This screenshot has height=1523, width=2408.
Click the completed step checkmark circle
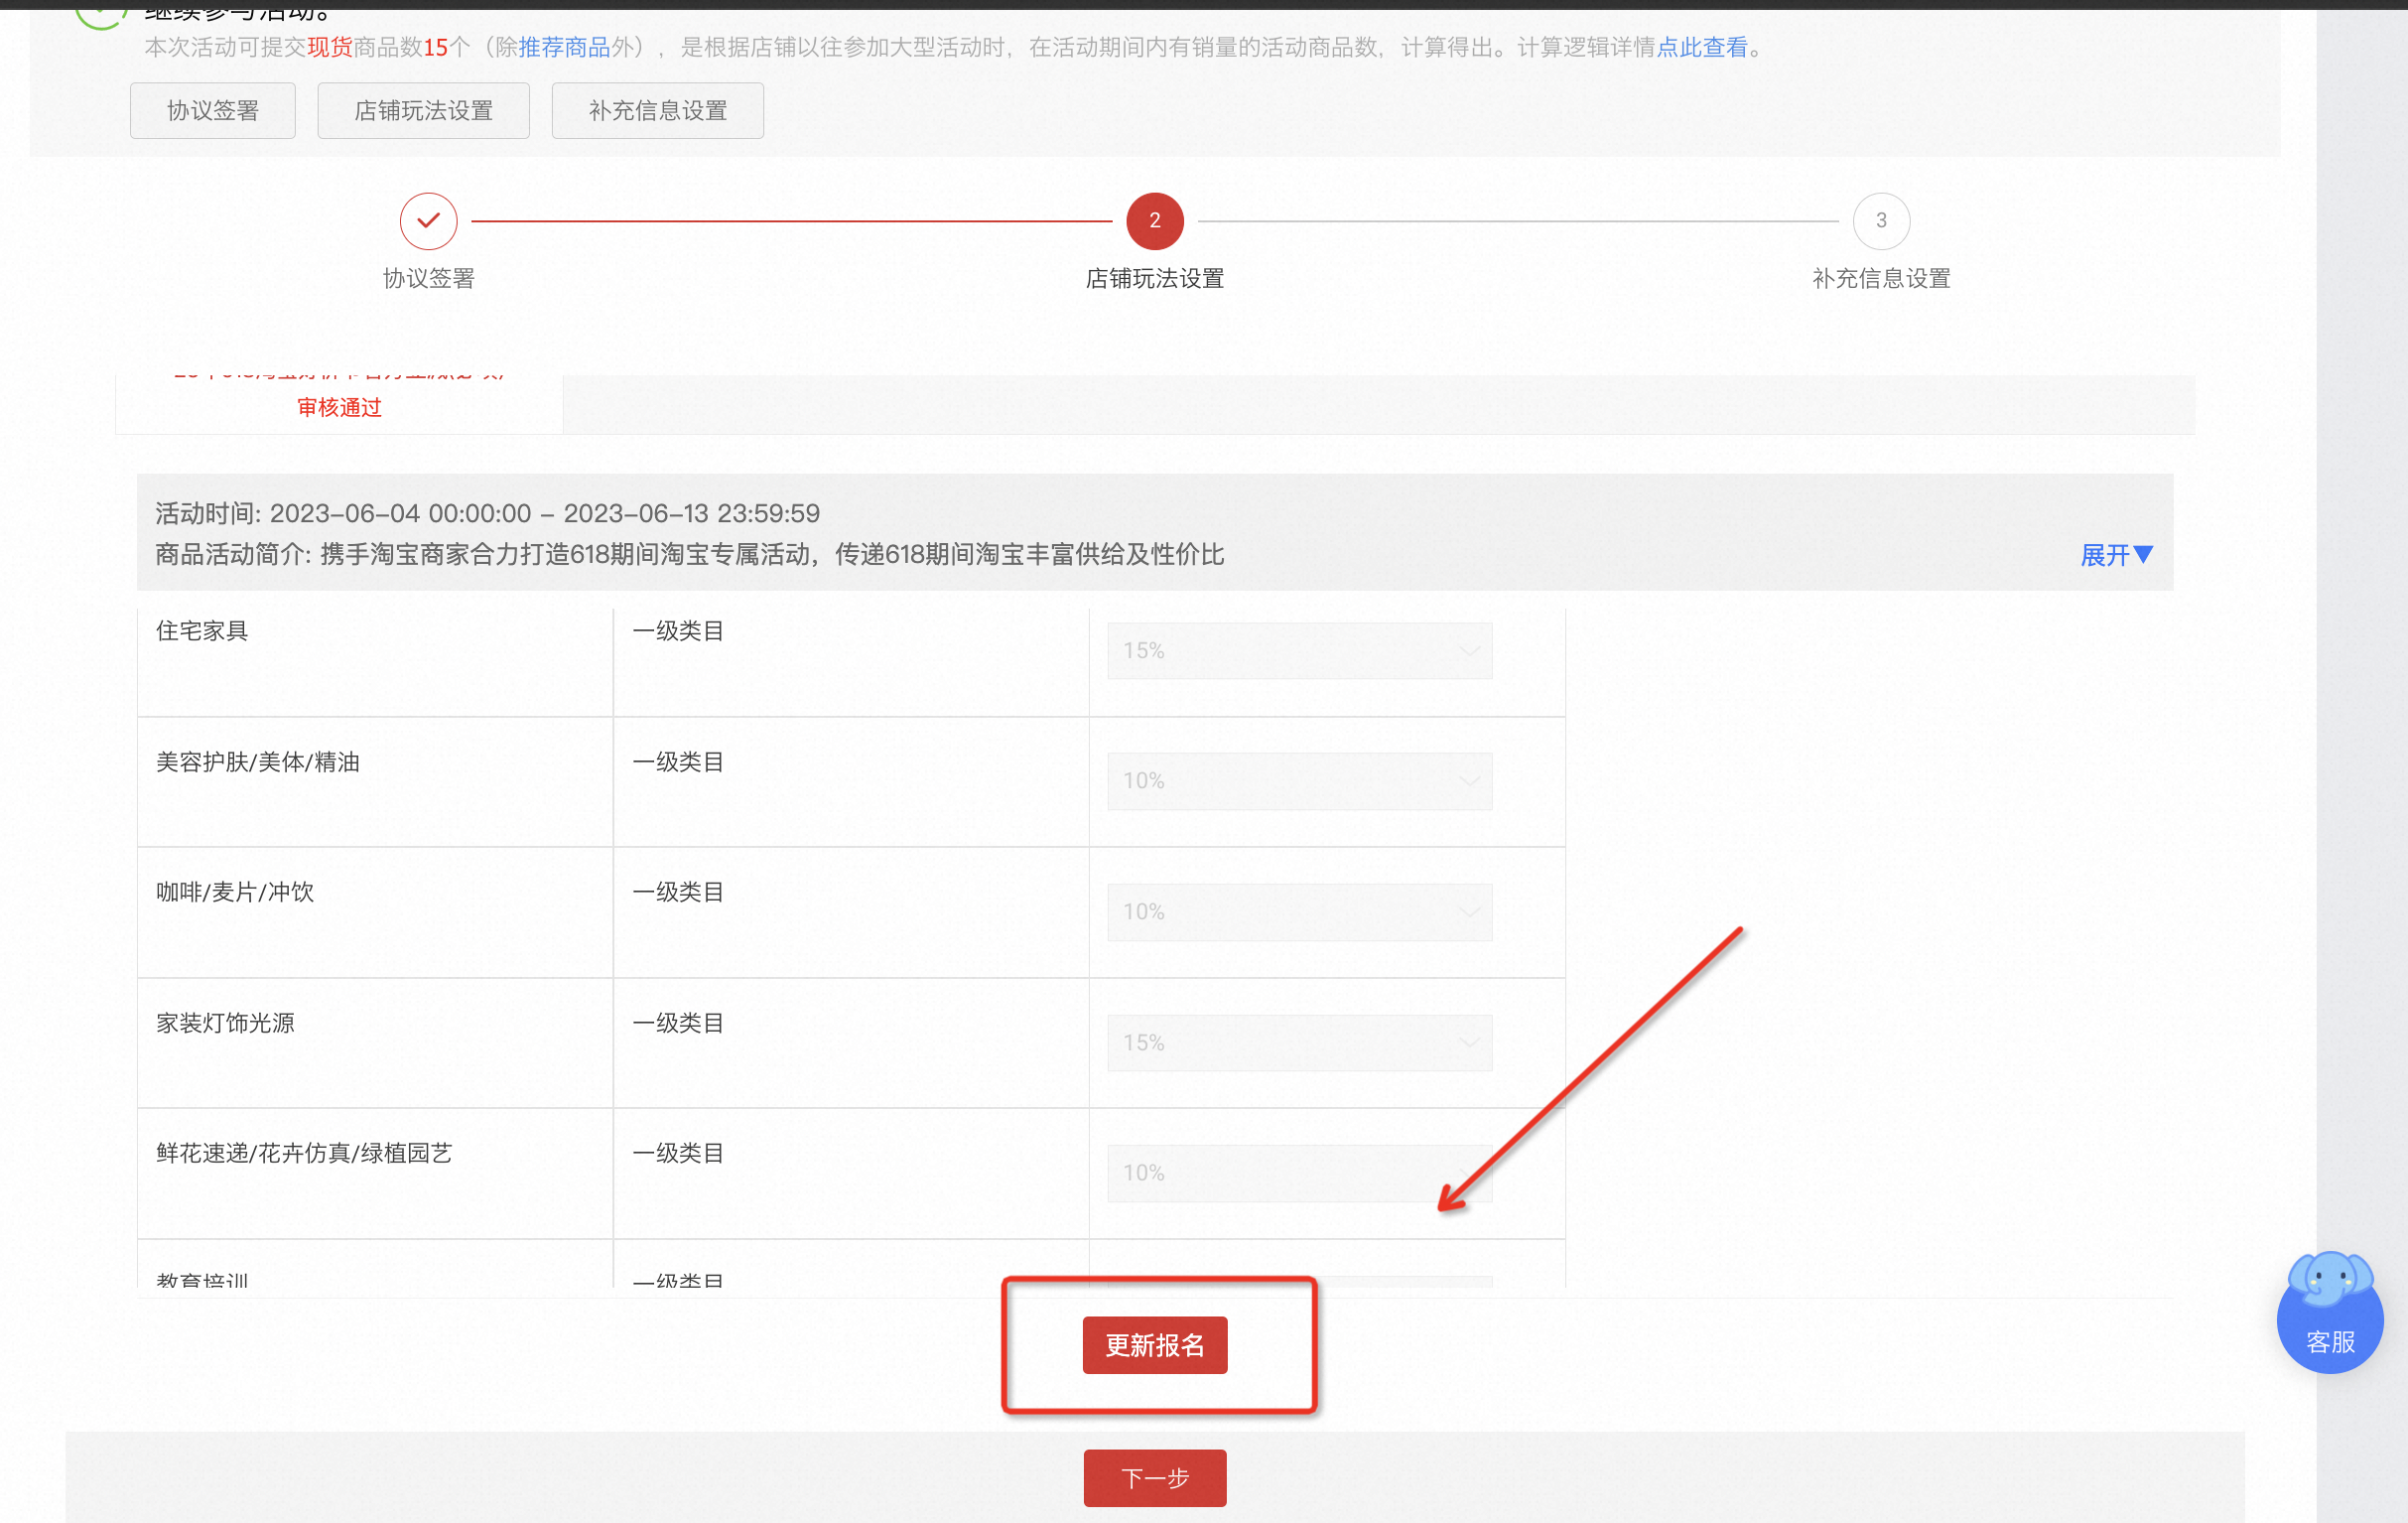(x=428, y=220)
